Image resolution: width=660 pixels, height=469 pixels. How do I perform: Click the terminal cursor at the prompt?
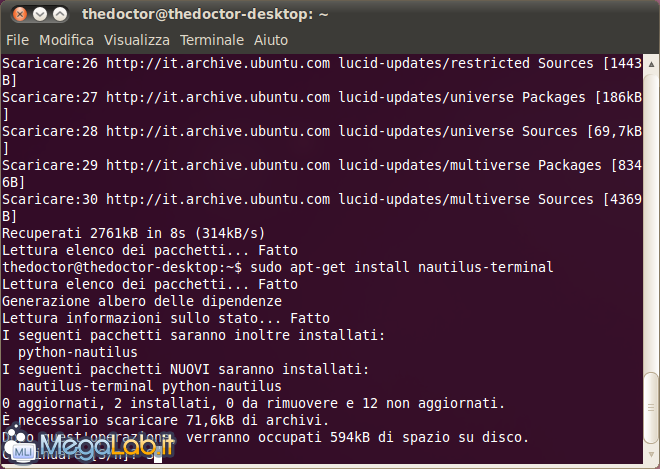[158, 456]
